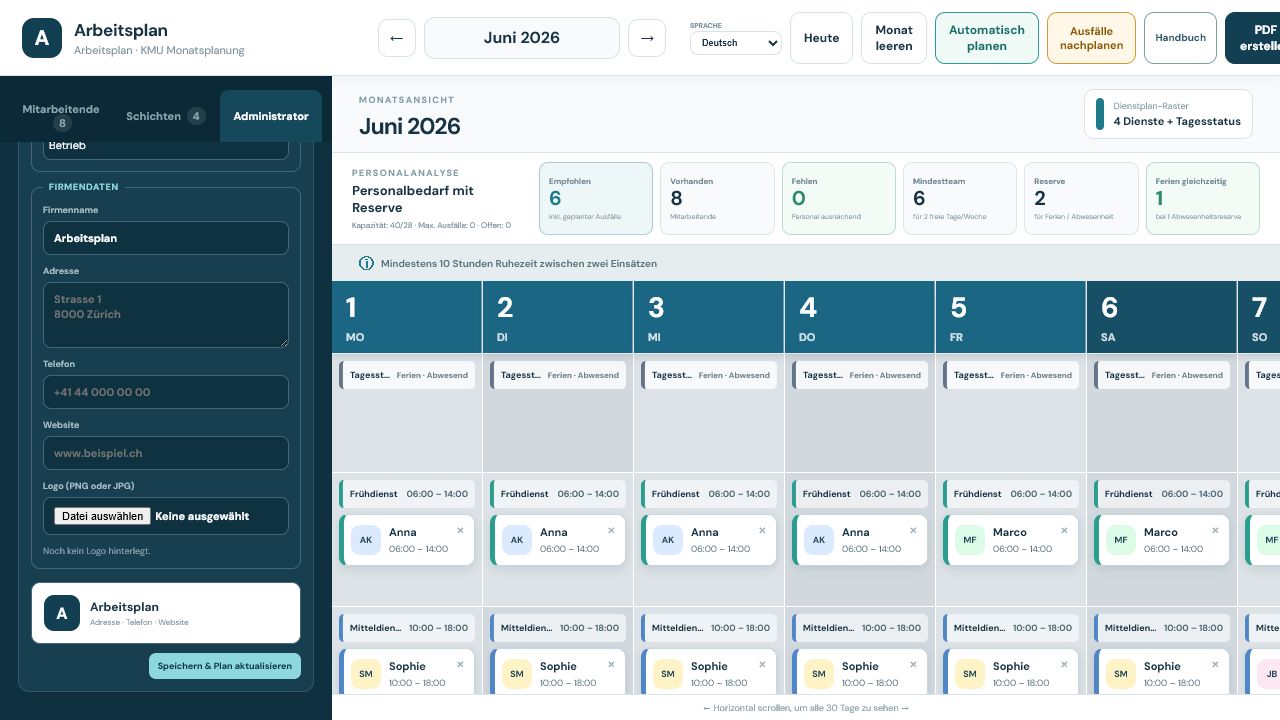
Task: Focus the Adresse text area
Action: tap(166, 315)
